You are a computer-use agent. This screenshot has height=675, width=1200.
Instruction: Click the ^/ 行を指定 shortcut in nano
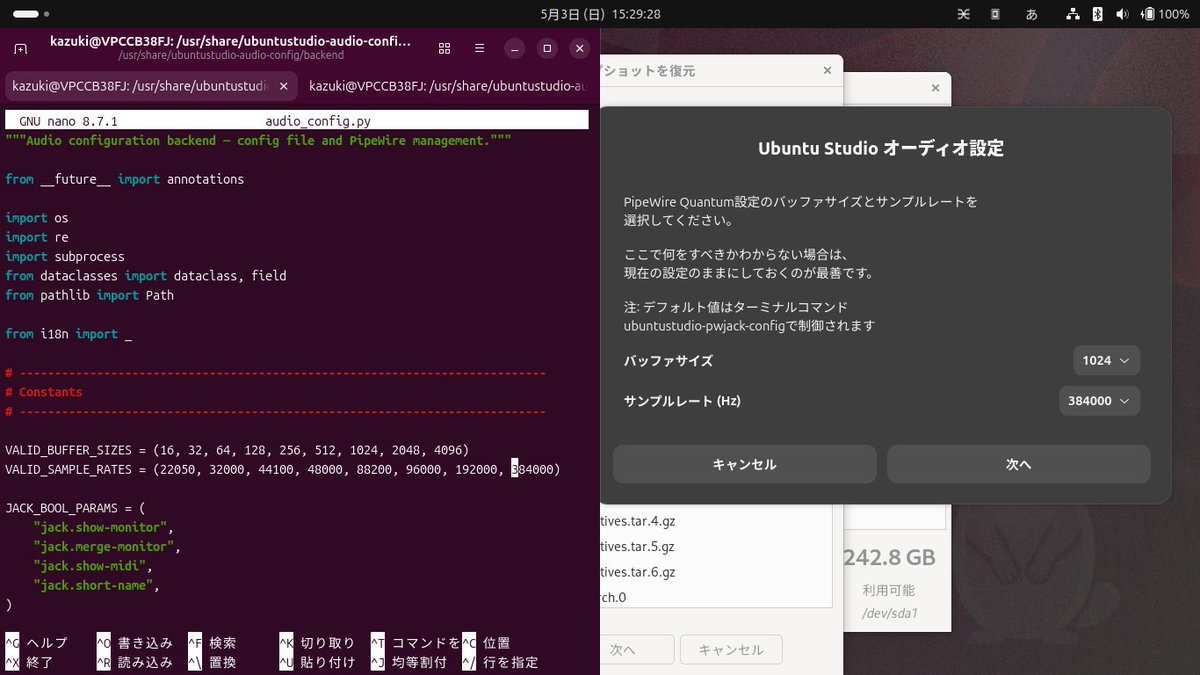click(x=500, y=662)
